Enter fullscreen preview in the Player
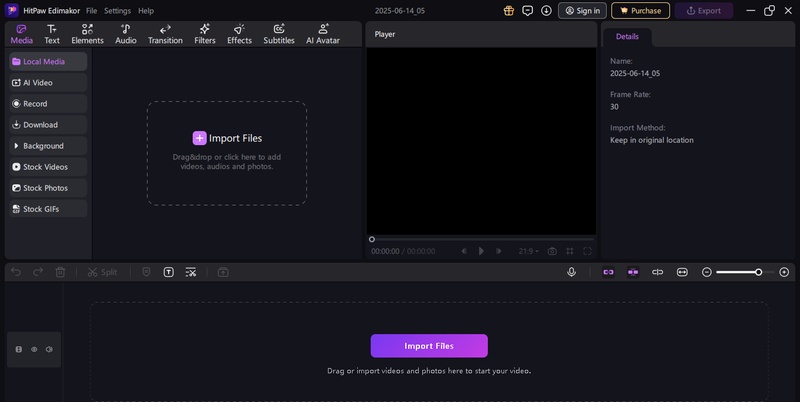The width and height of the screenshot is (800, 402). [587, 251]
